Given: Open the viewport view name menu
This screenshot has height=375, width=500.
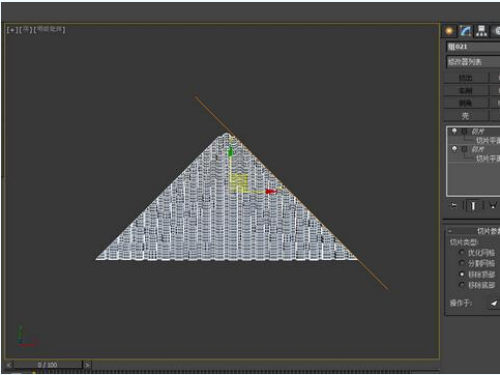Looking at the screenshot, I should click(26, 30).
